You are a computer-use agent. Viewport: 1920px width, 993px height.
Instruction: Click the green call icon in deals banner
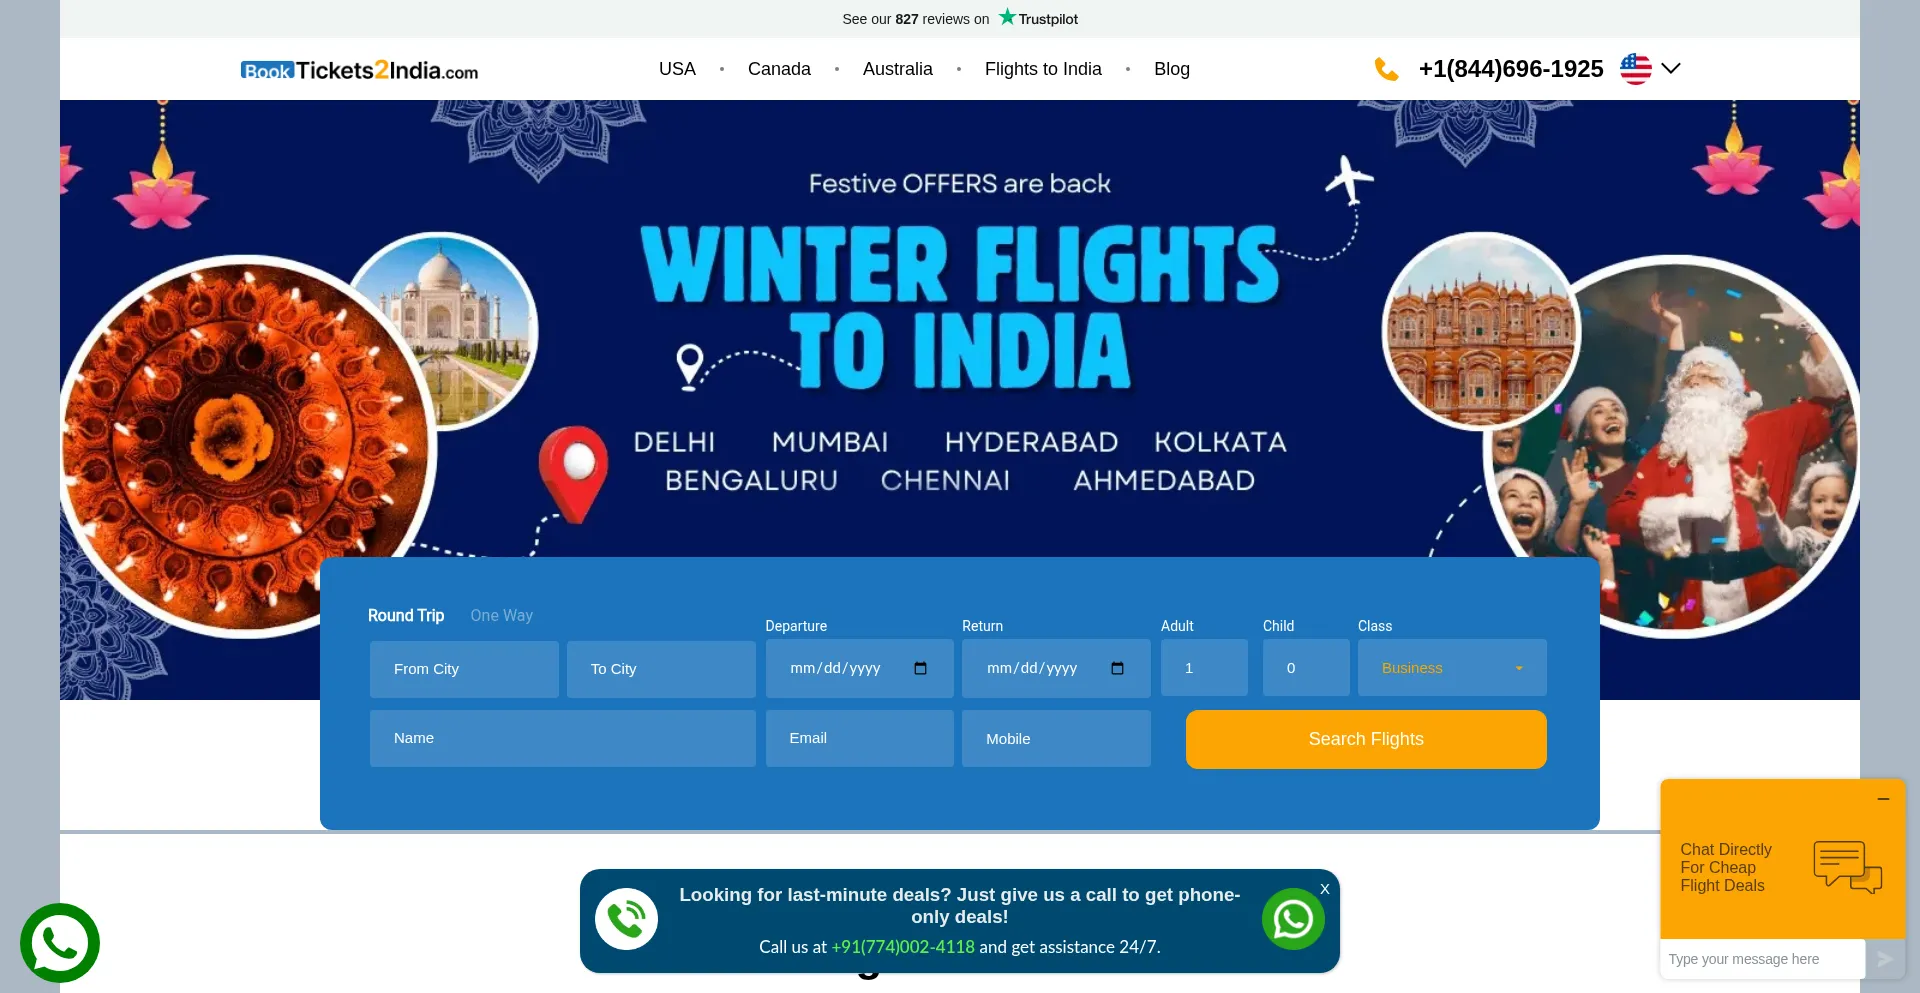(x=626, y=919)
